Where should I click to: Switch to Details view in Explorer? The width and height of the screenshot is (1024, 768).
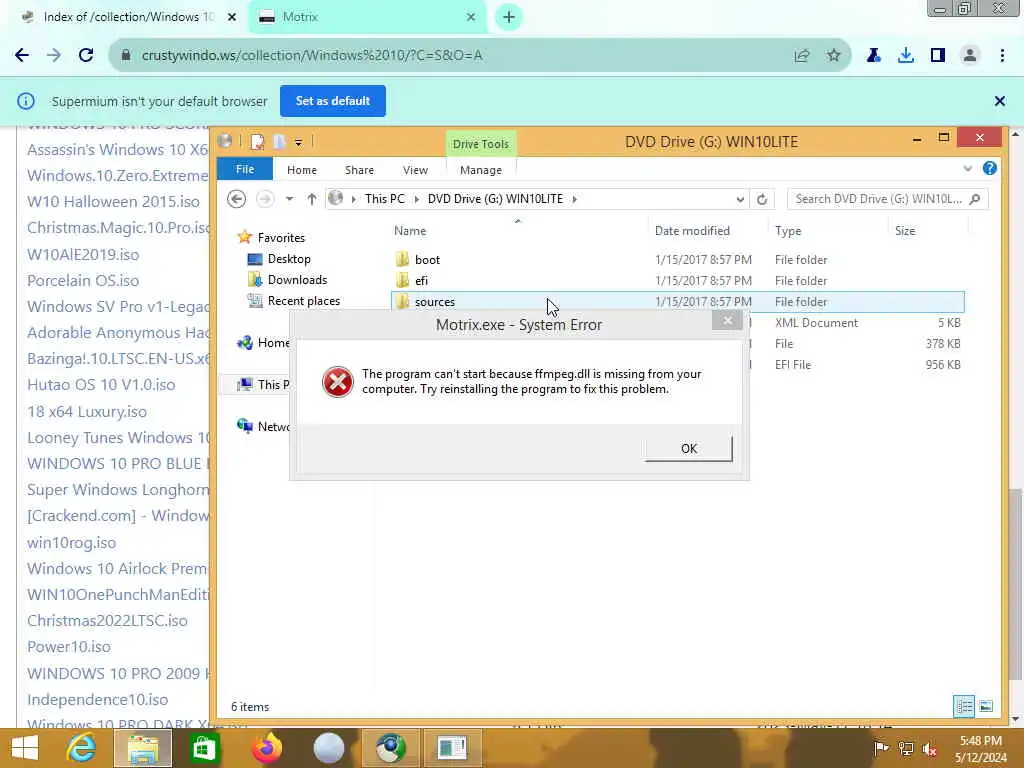tap(964, 706)
